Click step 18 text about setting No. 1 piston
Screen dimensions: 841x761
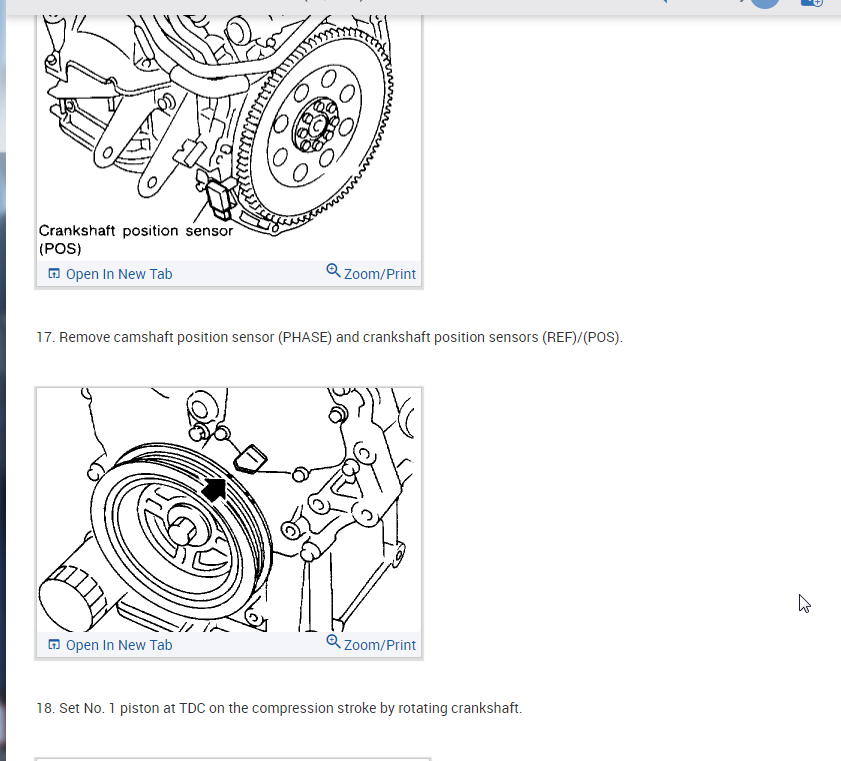point(279,708)
